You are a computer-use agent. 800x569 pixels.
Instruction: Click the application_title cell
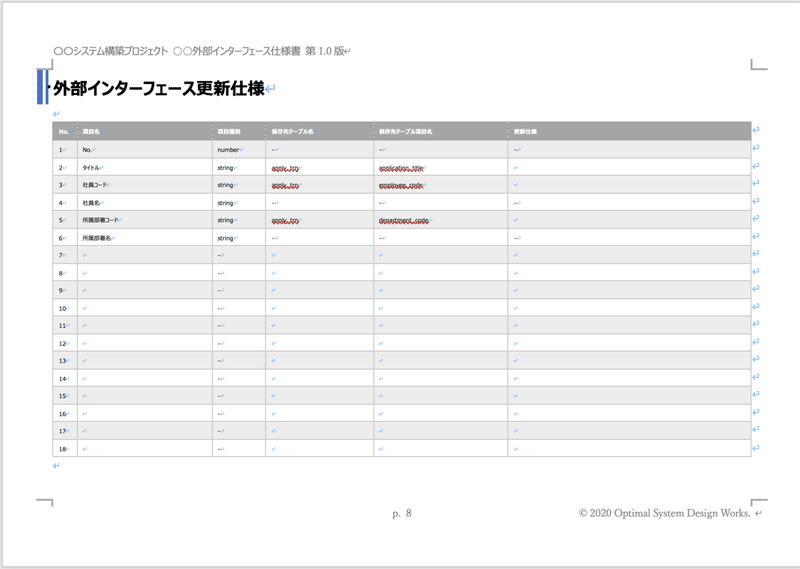(x=440, y=167)
